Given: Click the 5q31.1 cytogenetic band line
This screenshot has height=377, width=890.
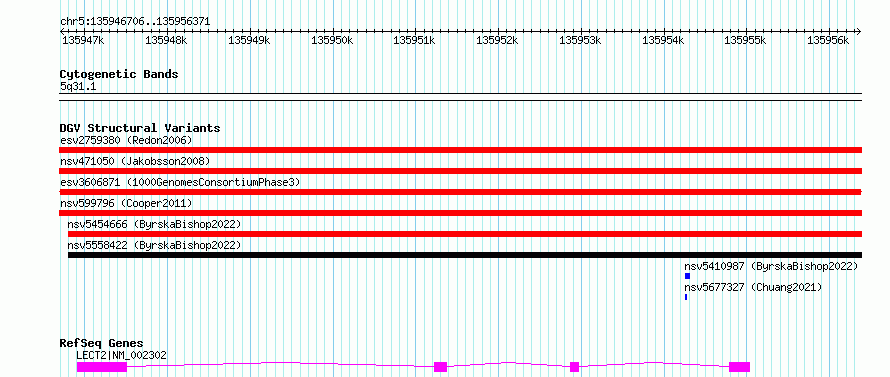Looking at the screenshot, I should pyautogui.click(x=460, y=97).
